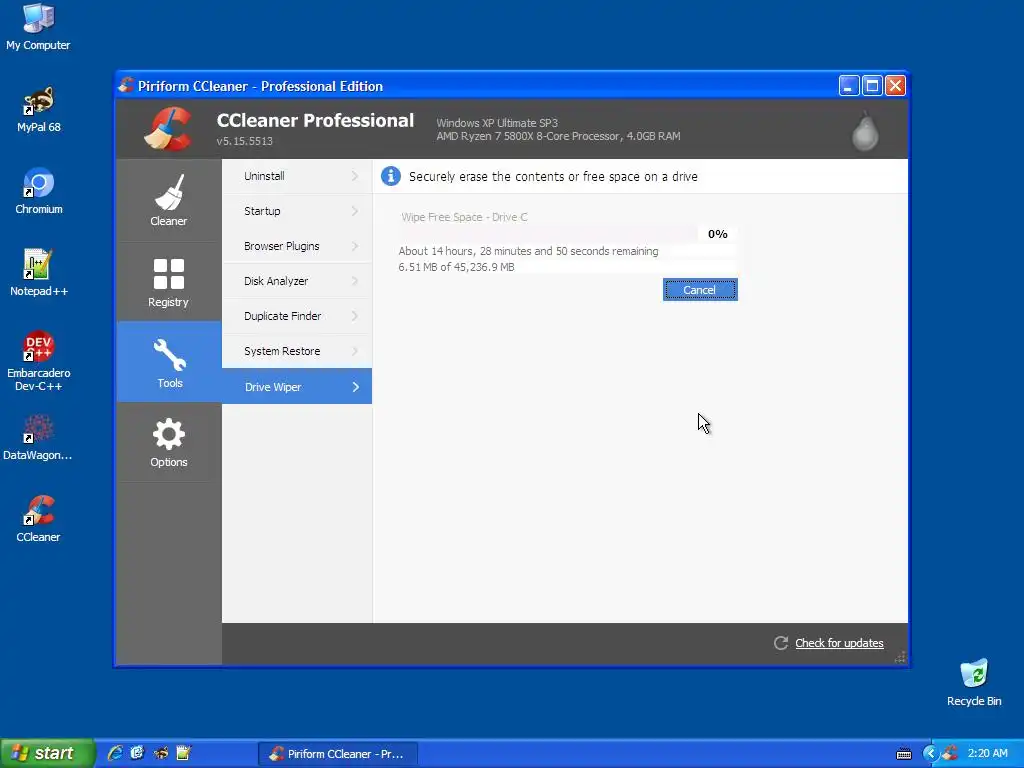
Task: Open the Registry section
Action: click(168, 281)
